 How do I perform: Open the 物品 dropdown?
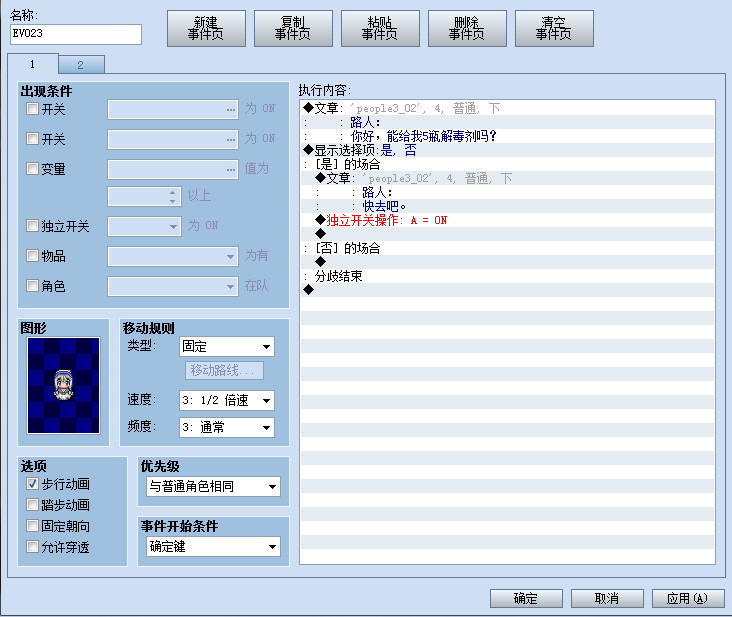coord(173,256)
